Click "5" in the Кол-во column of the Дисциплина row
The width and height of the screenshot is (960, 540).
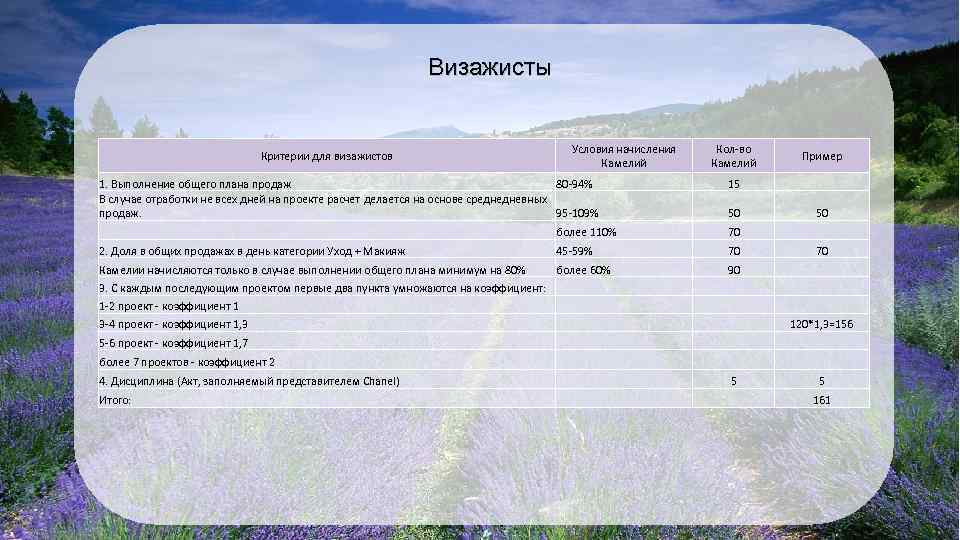point(733,381)
